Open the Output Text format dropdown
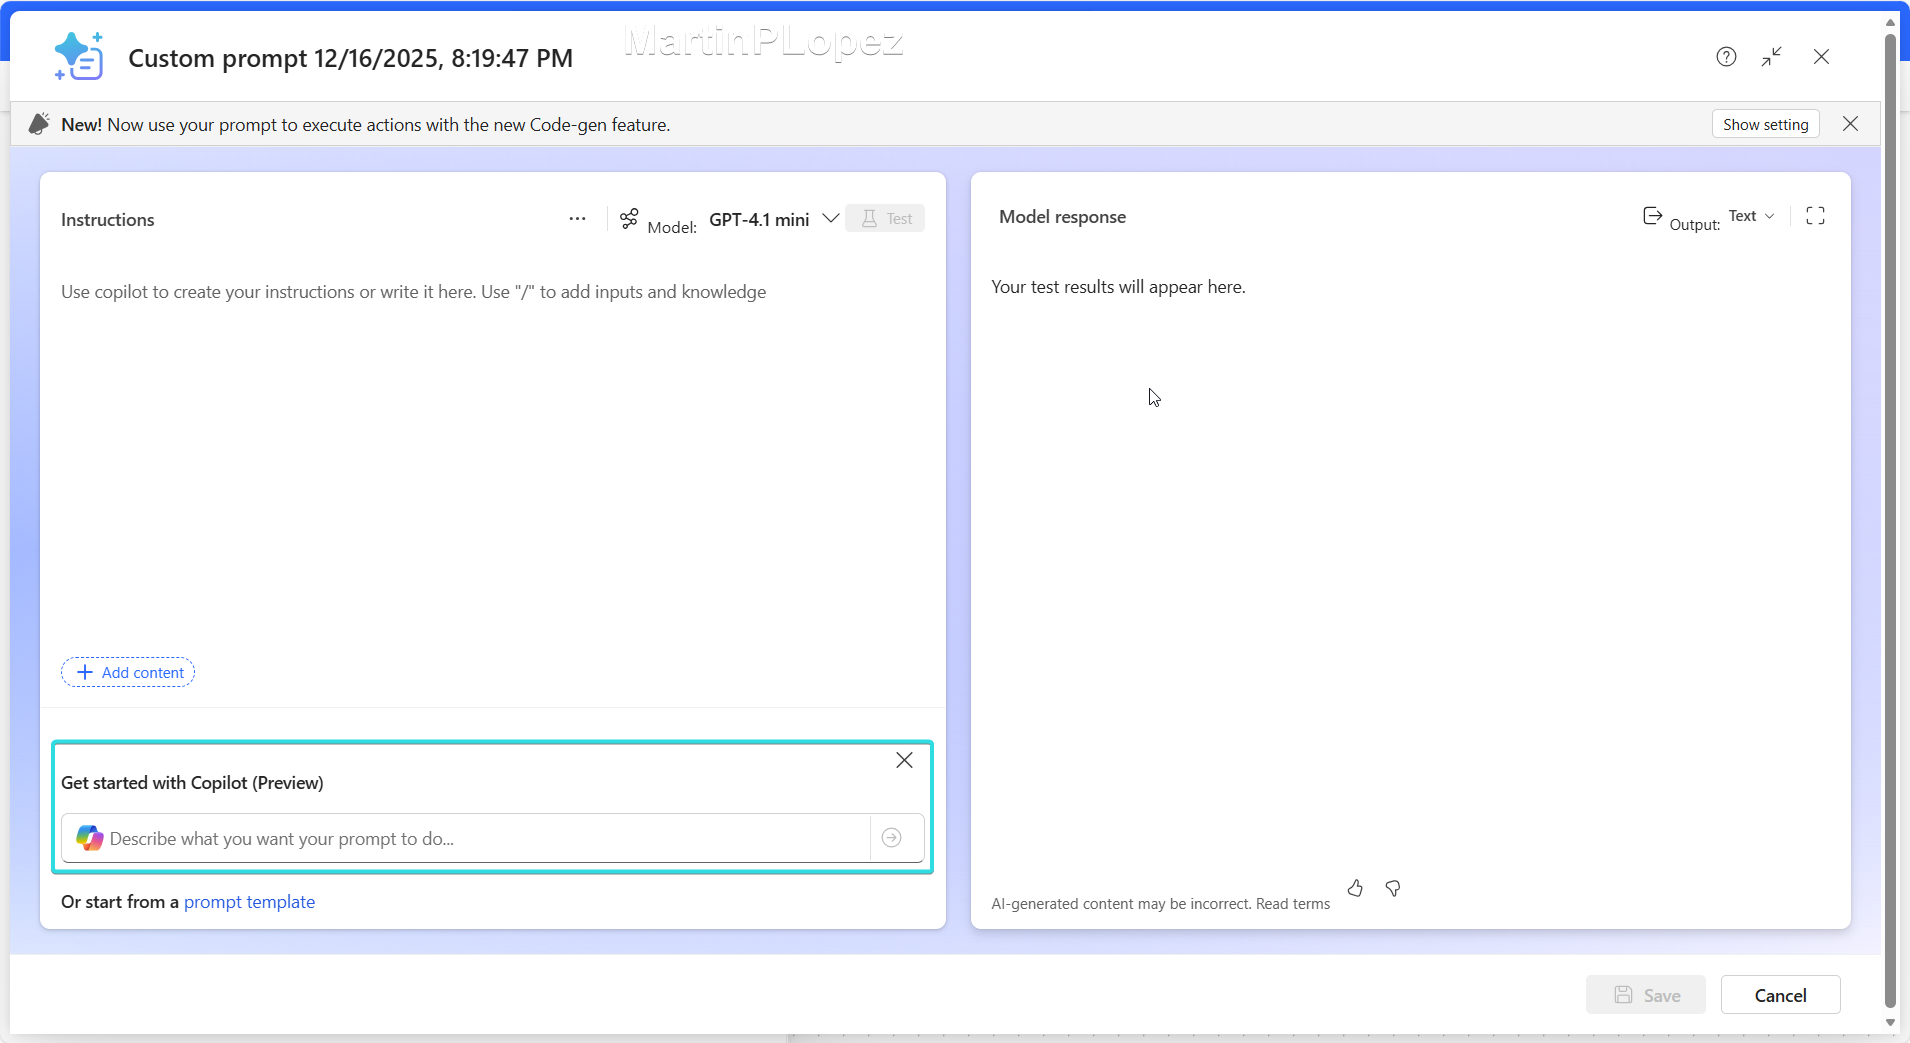1910x1043 pixels. (1751, 216)
